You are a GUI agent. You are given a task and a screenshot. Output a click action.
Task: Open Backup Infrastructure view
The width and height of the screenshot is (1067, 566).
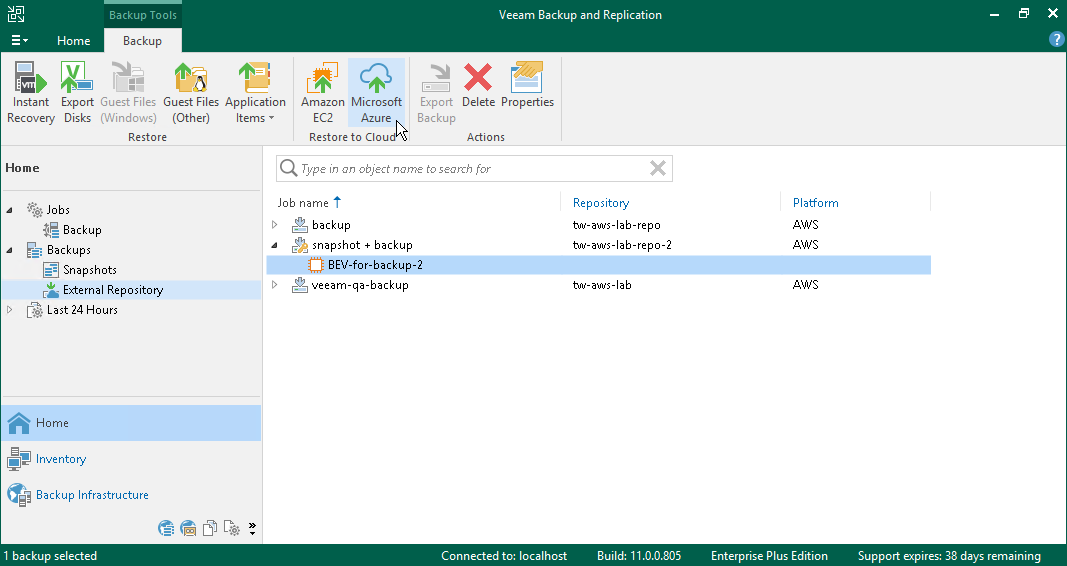point(131,495)
